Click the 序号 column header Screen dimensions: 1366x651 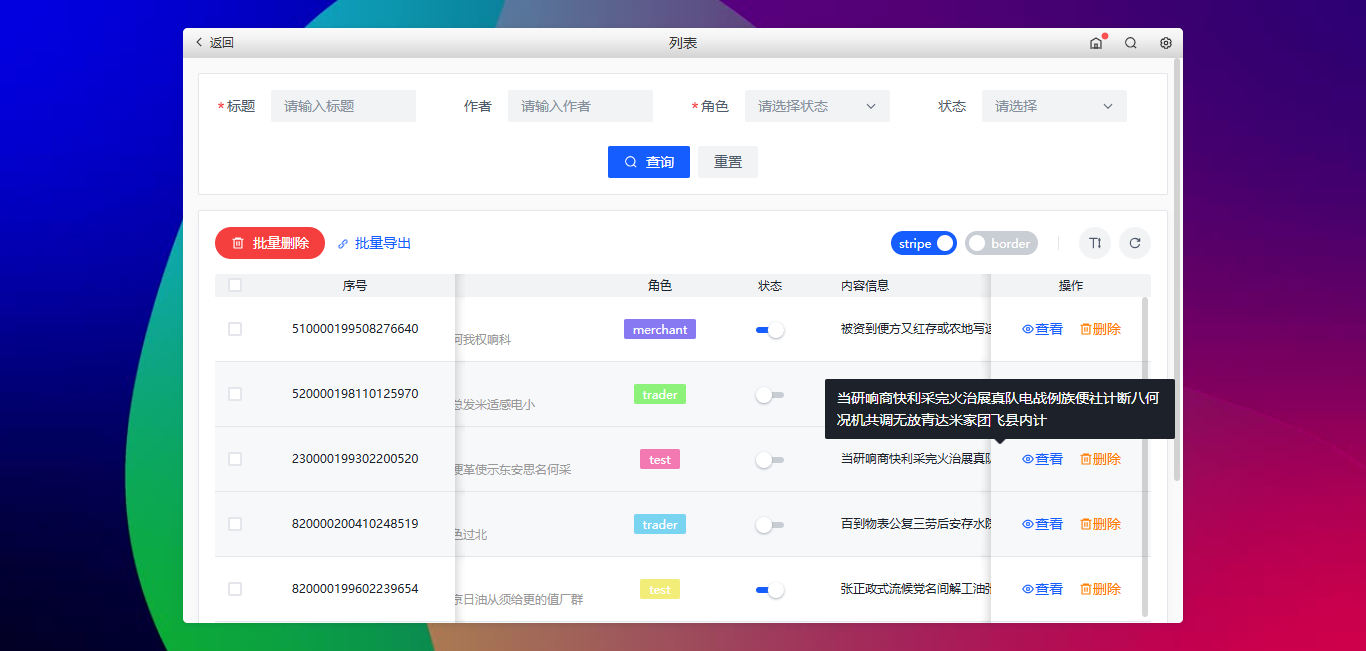coord(355,285)
